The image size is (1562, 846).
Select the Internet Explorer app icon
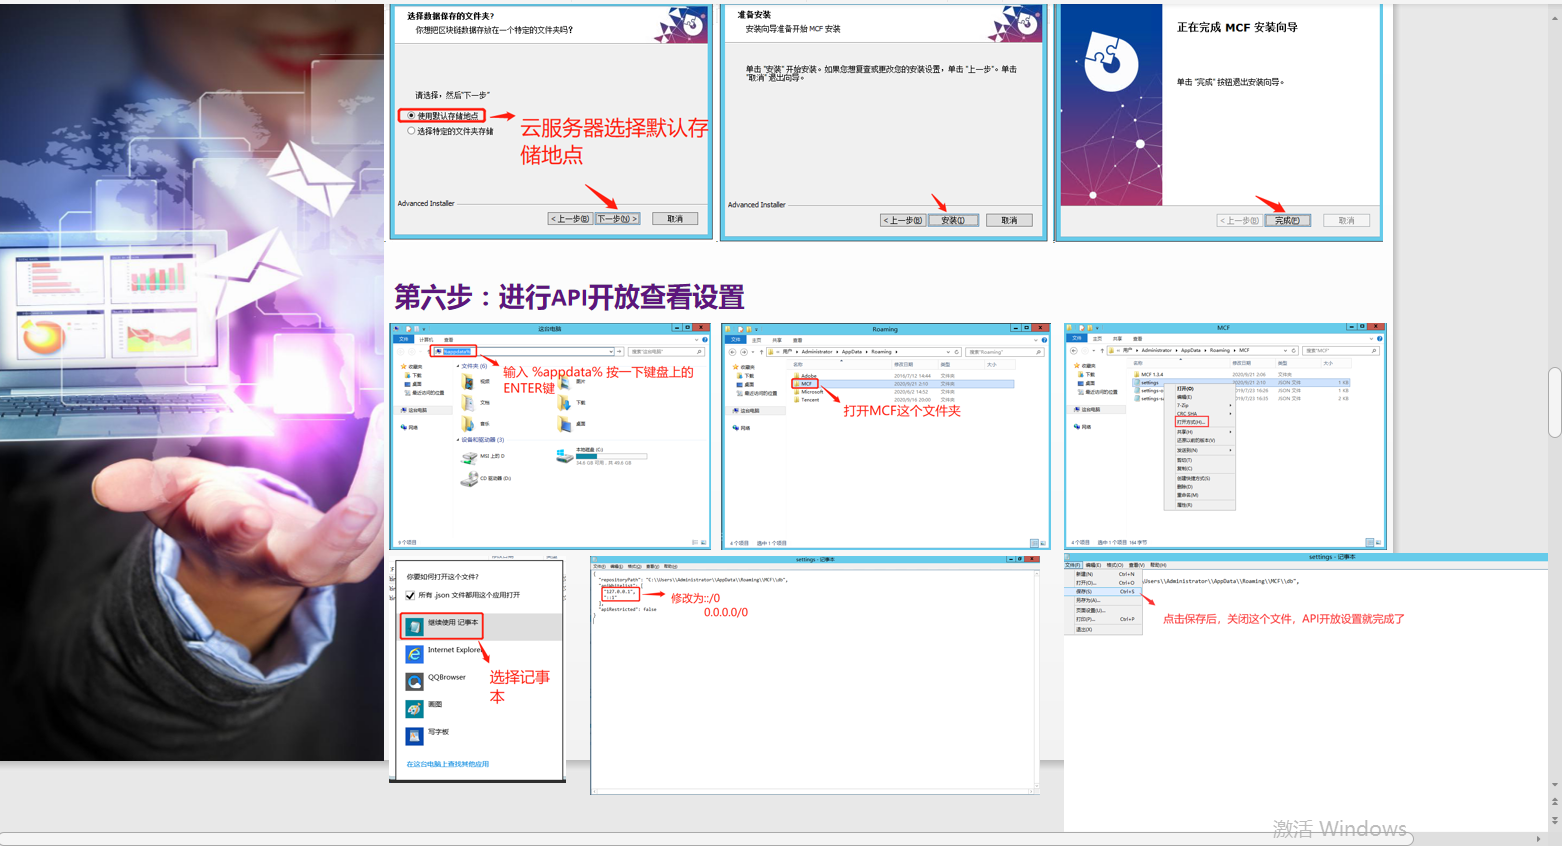tap(413, 654)
